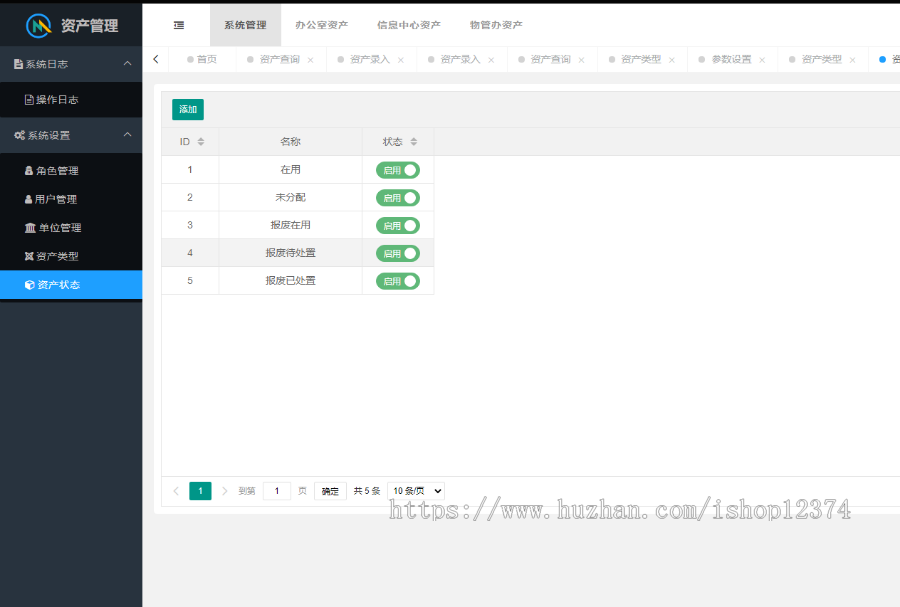Click the 操作日志 file icon
This screenshot has height=607, width=900.
(x=29, y=100)
